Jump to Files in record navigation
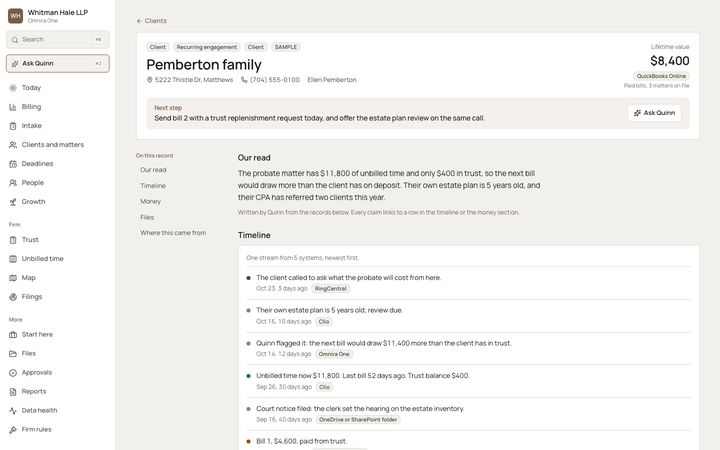Image resolution: width=720 pixels, height=450 pixels. pos(147,217)
